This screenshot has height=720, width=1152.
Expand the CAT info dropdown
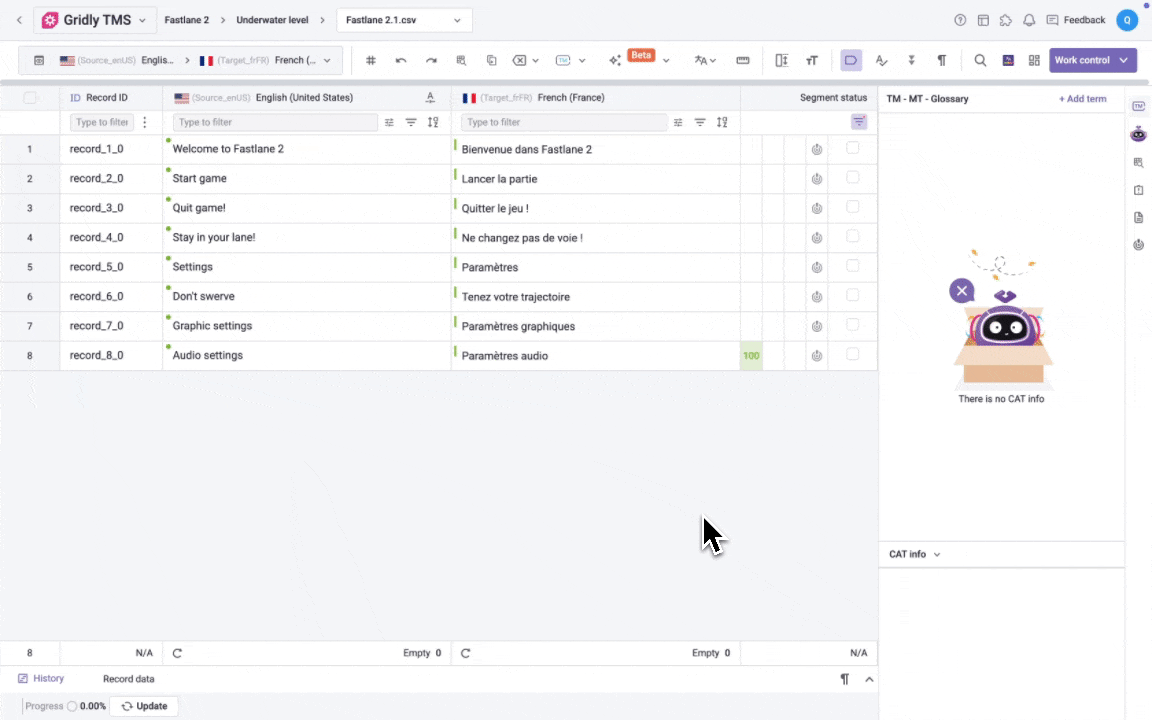coord(914,554)
